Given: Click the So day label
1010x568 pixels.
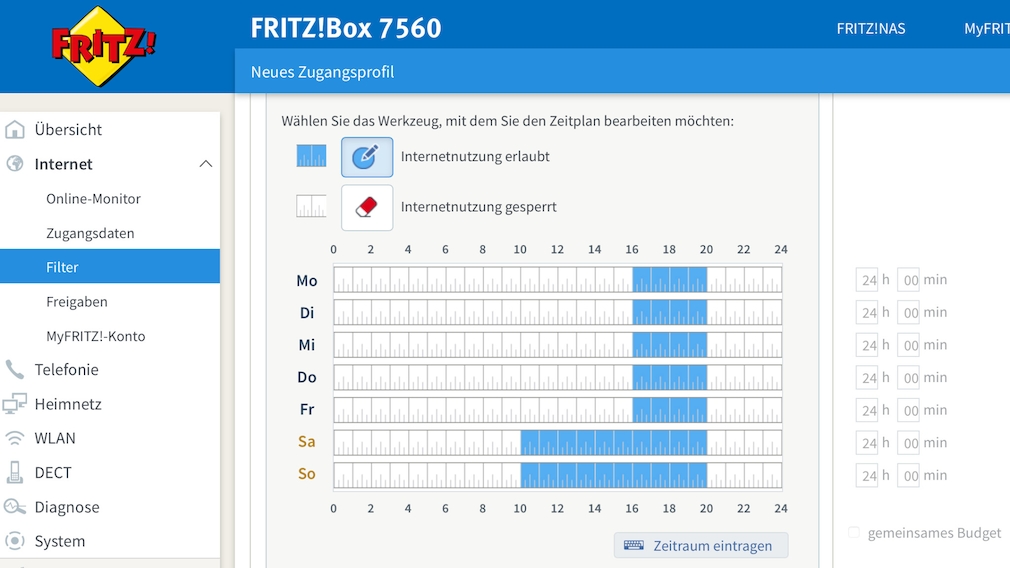Looking at the screenshot, I should 307,474.
